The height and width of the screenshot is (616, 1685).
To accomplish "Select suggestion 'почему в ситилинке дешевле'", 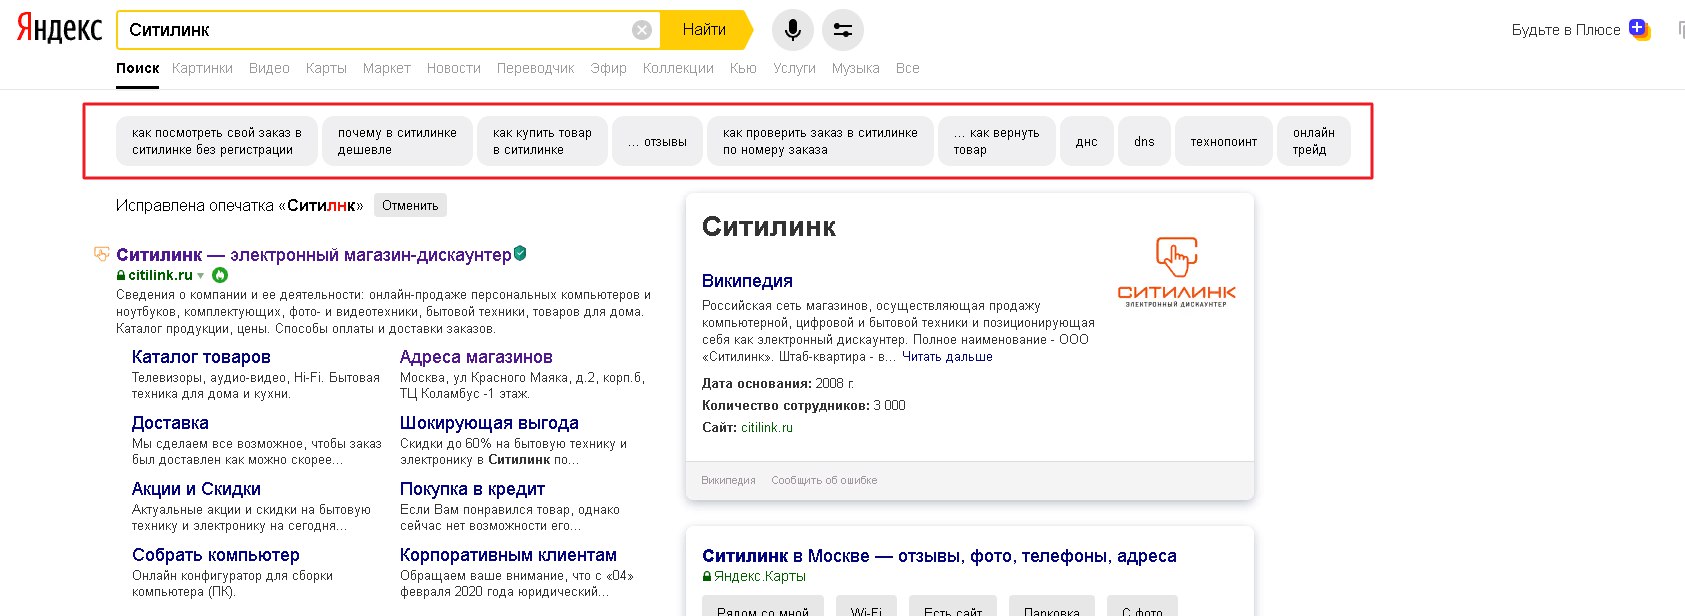I will click(x=397, y=141).
